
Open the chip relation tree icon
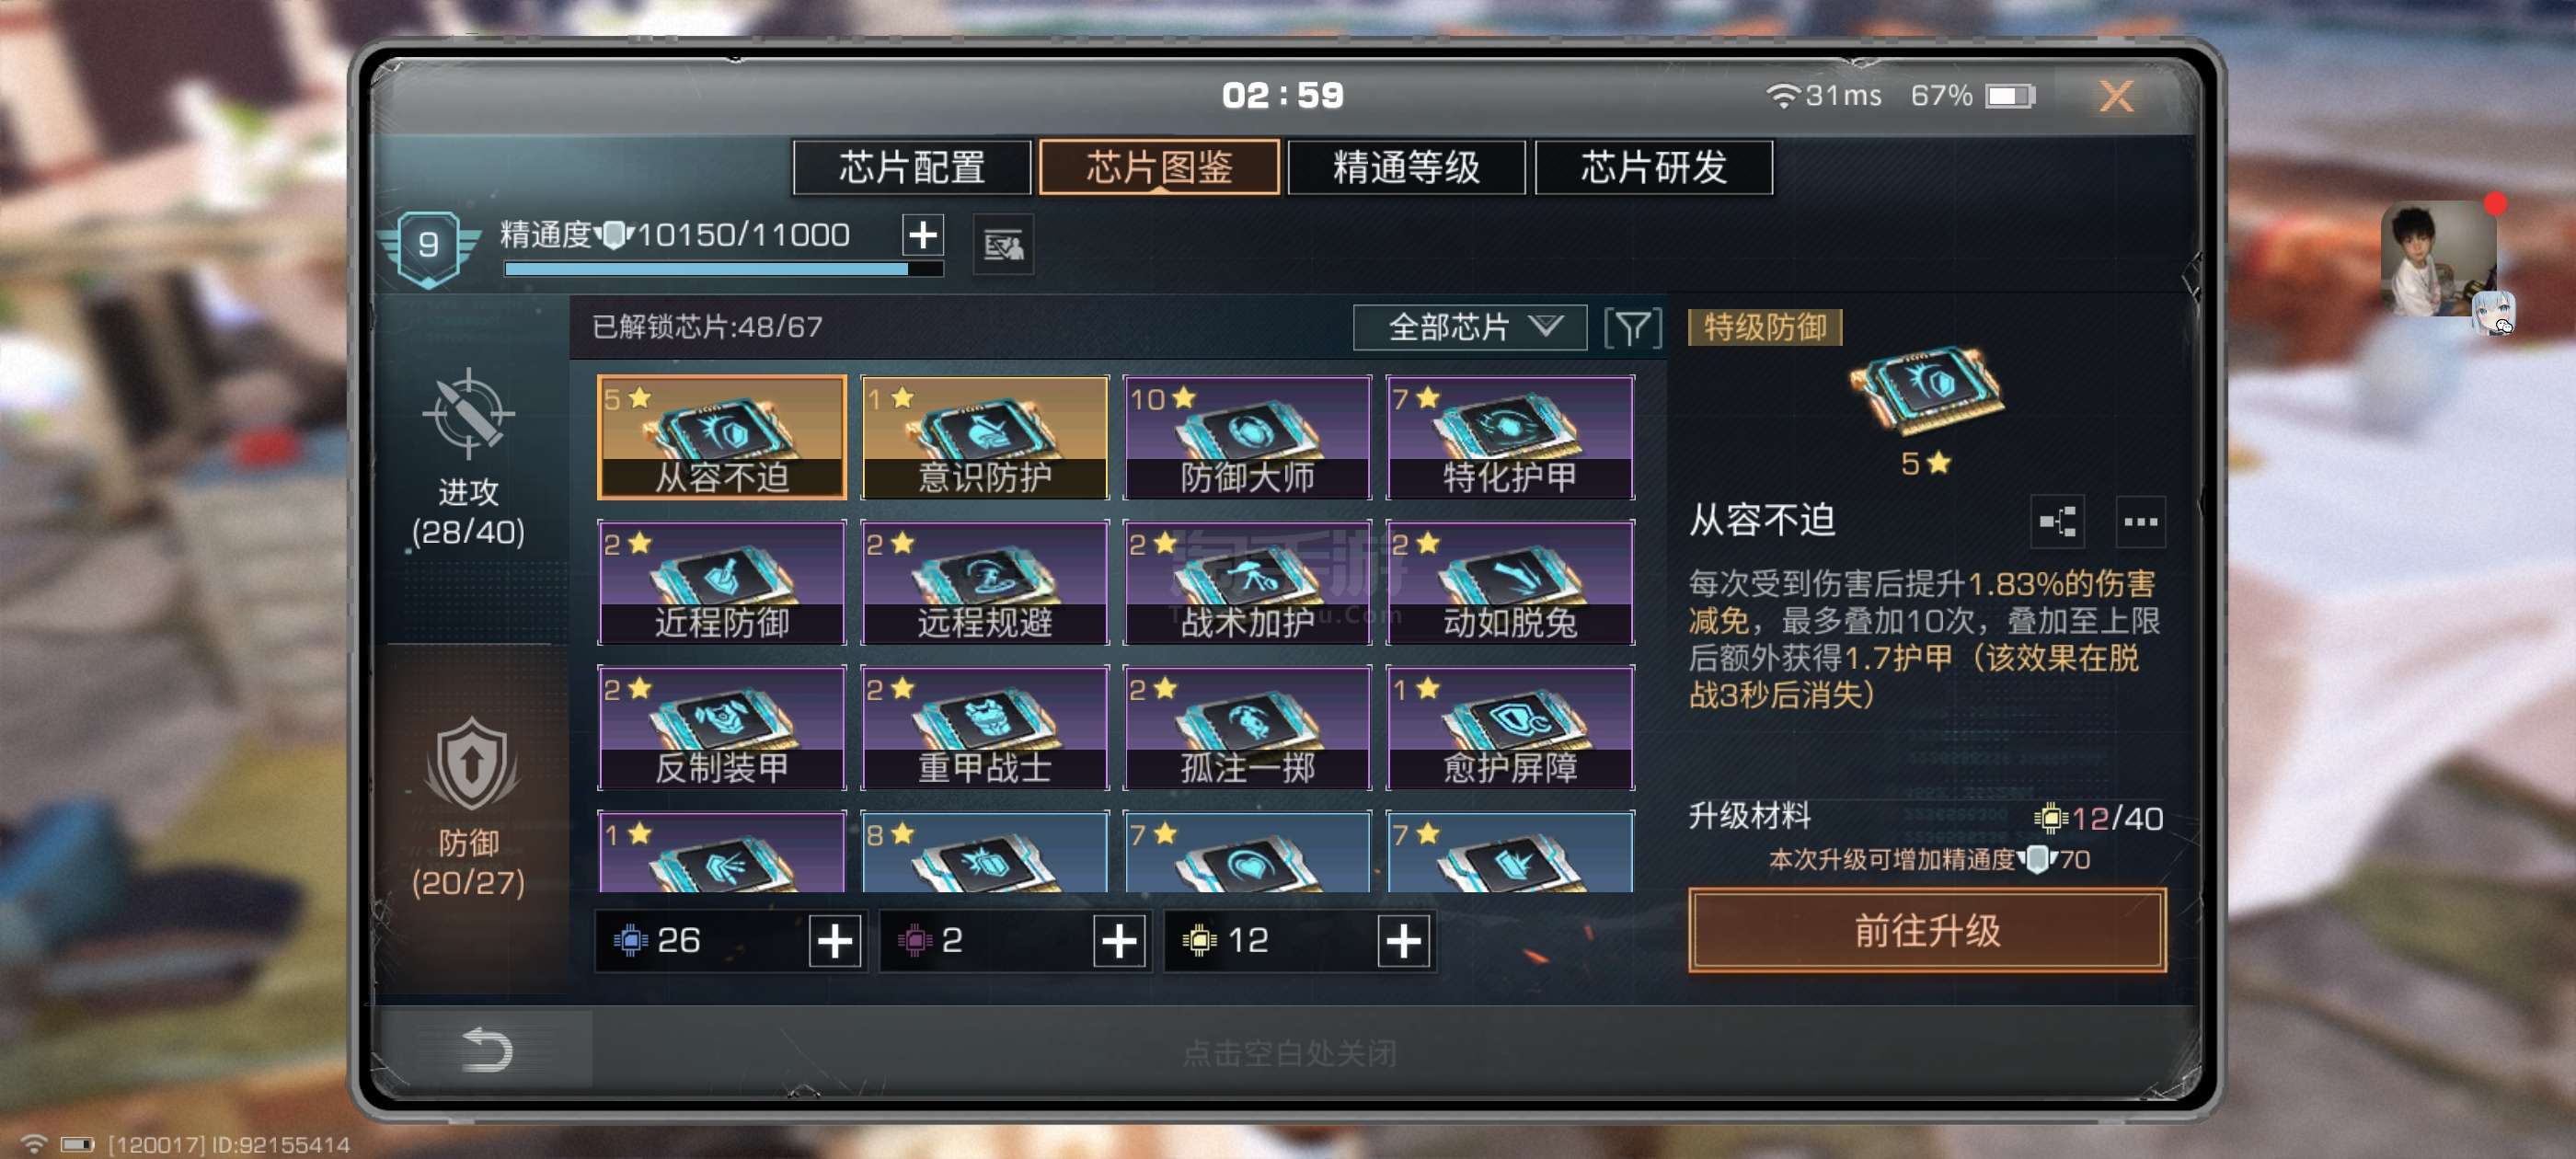2057,520
